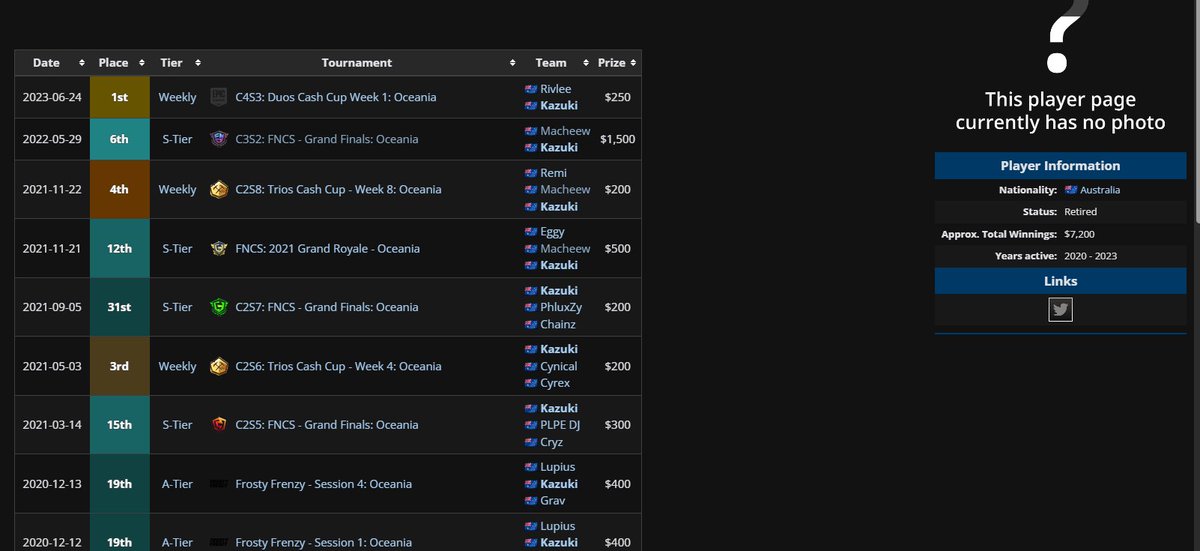The width and height of the screenshot is (1200, 551).
Task: Click the C2S6 Trios Cash Cup icon
Action: click(219, 366)
